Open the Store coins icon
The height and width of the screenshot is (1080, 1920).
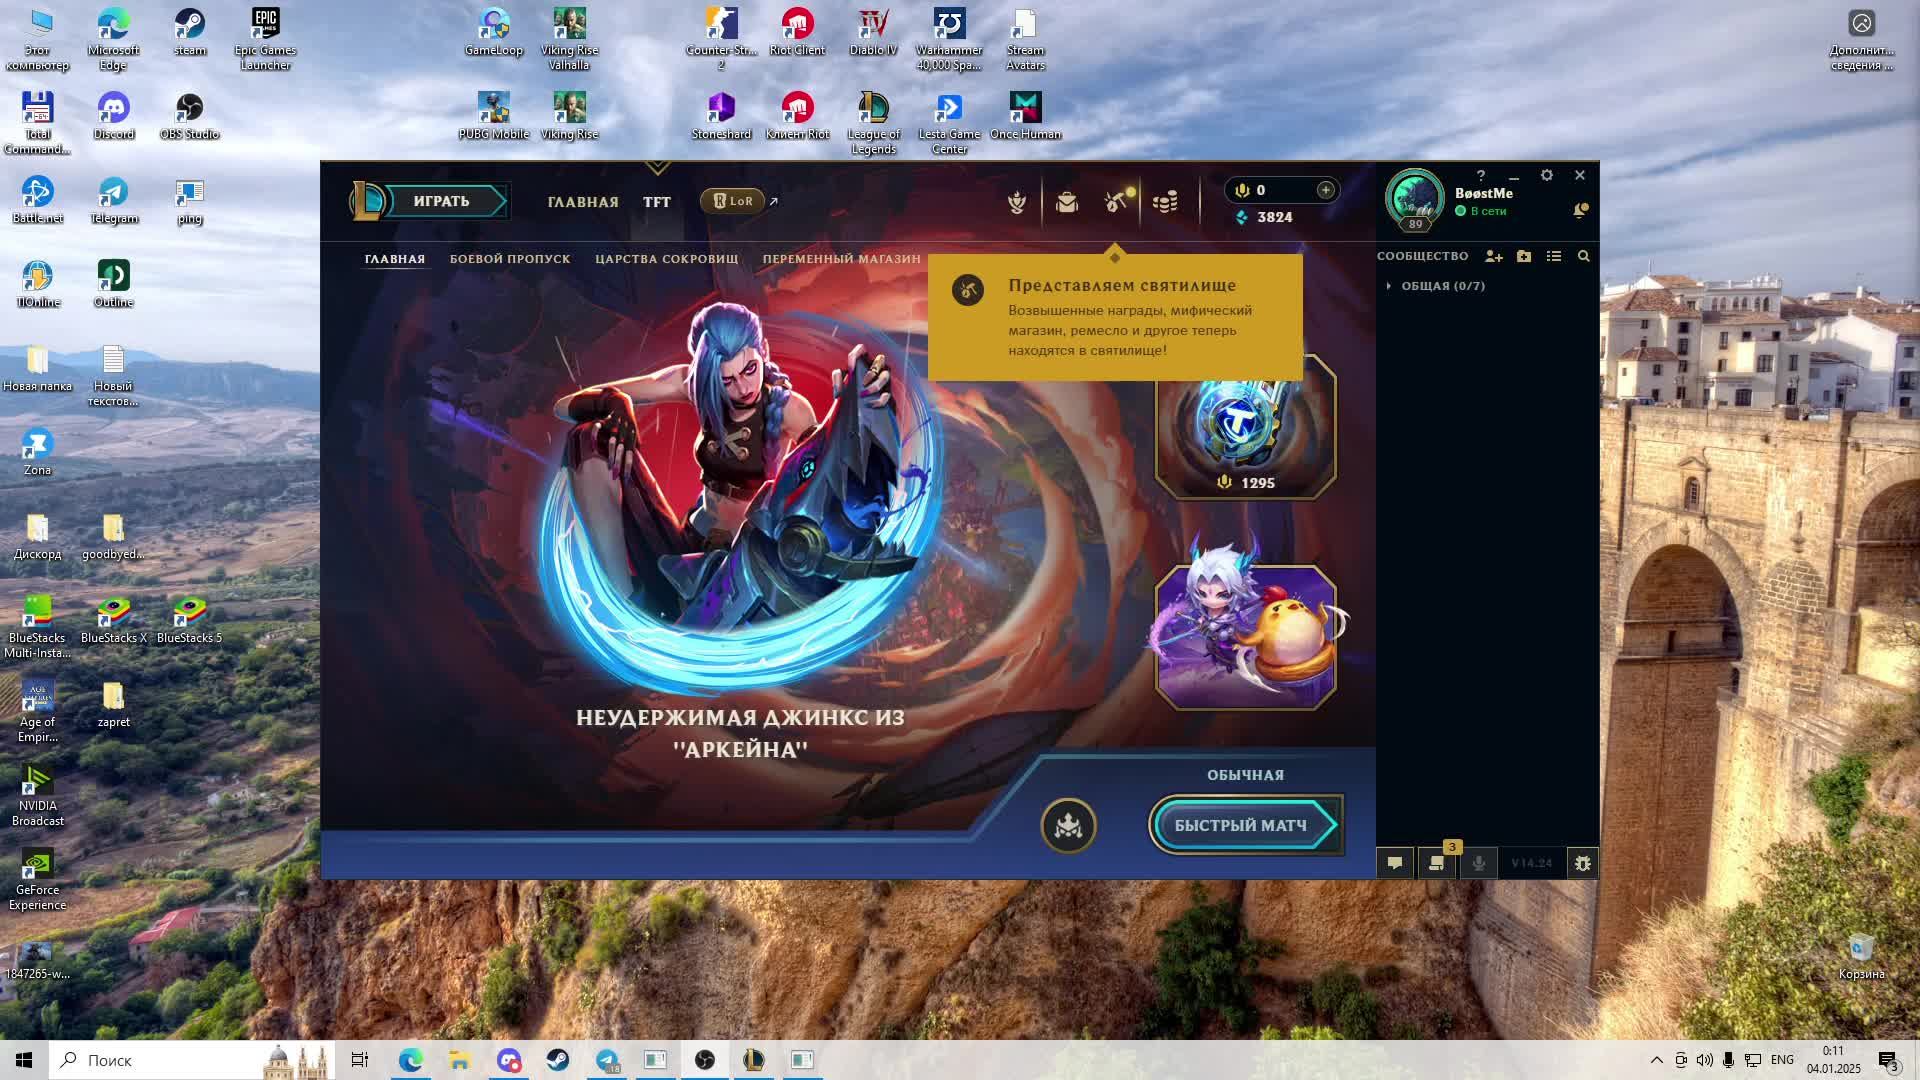(1165, 203)
